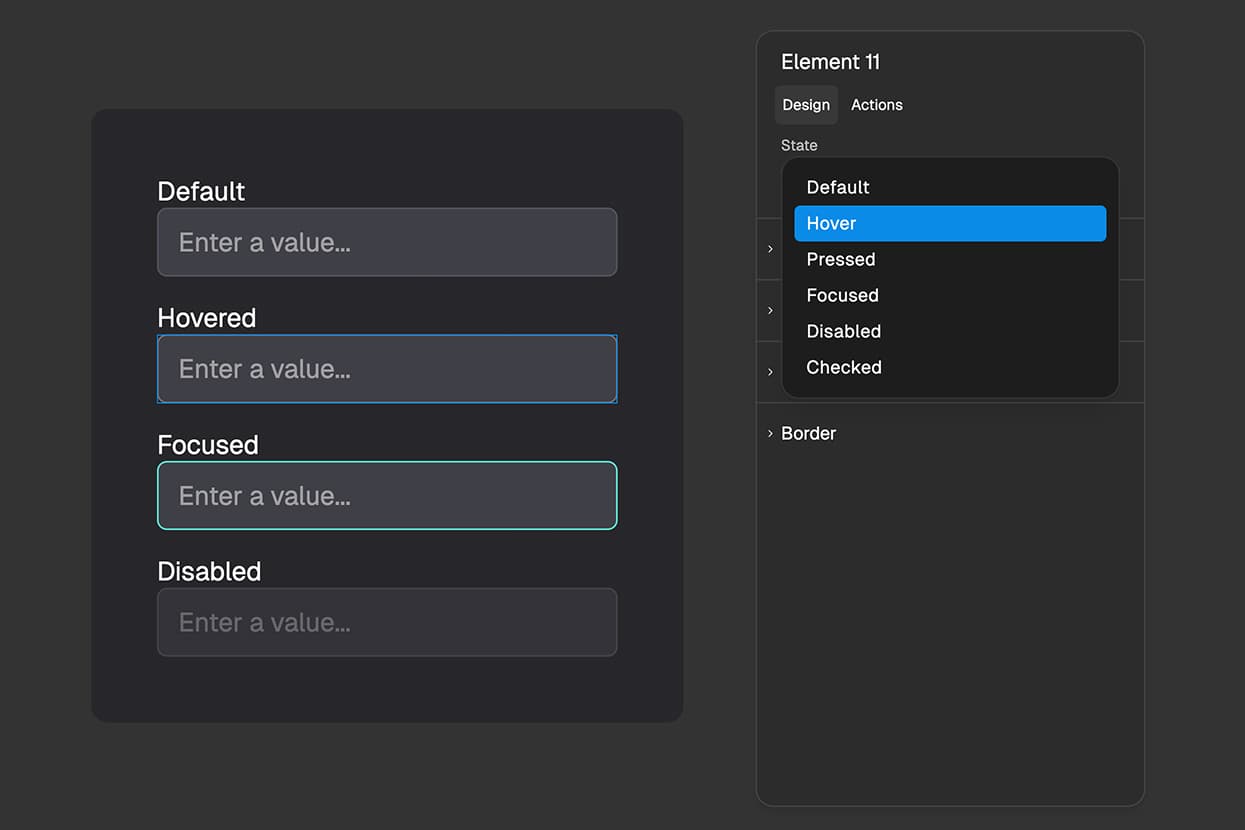Switch to the Design tab
The width and height of the screenshot is (1245, 830).
pos(806,105)
